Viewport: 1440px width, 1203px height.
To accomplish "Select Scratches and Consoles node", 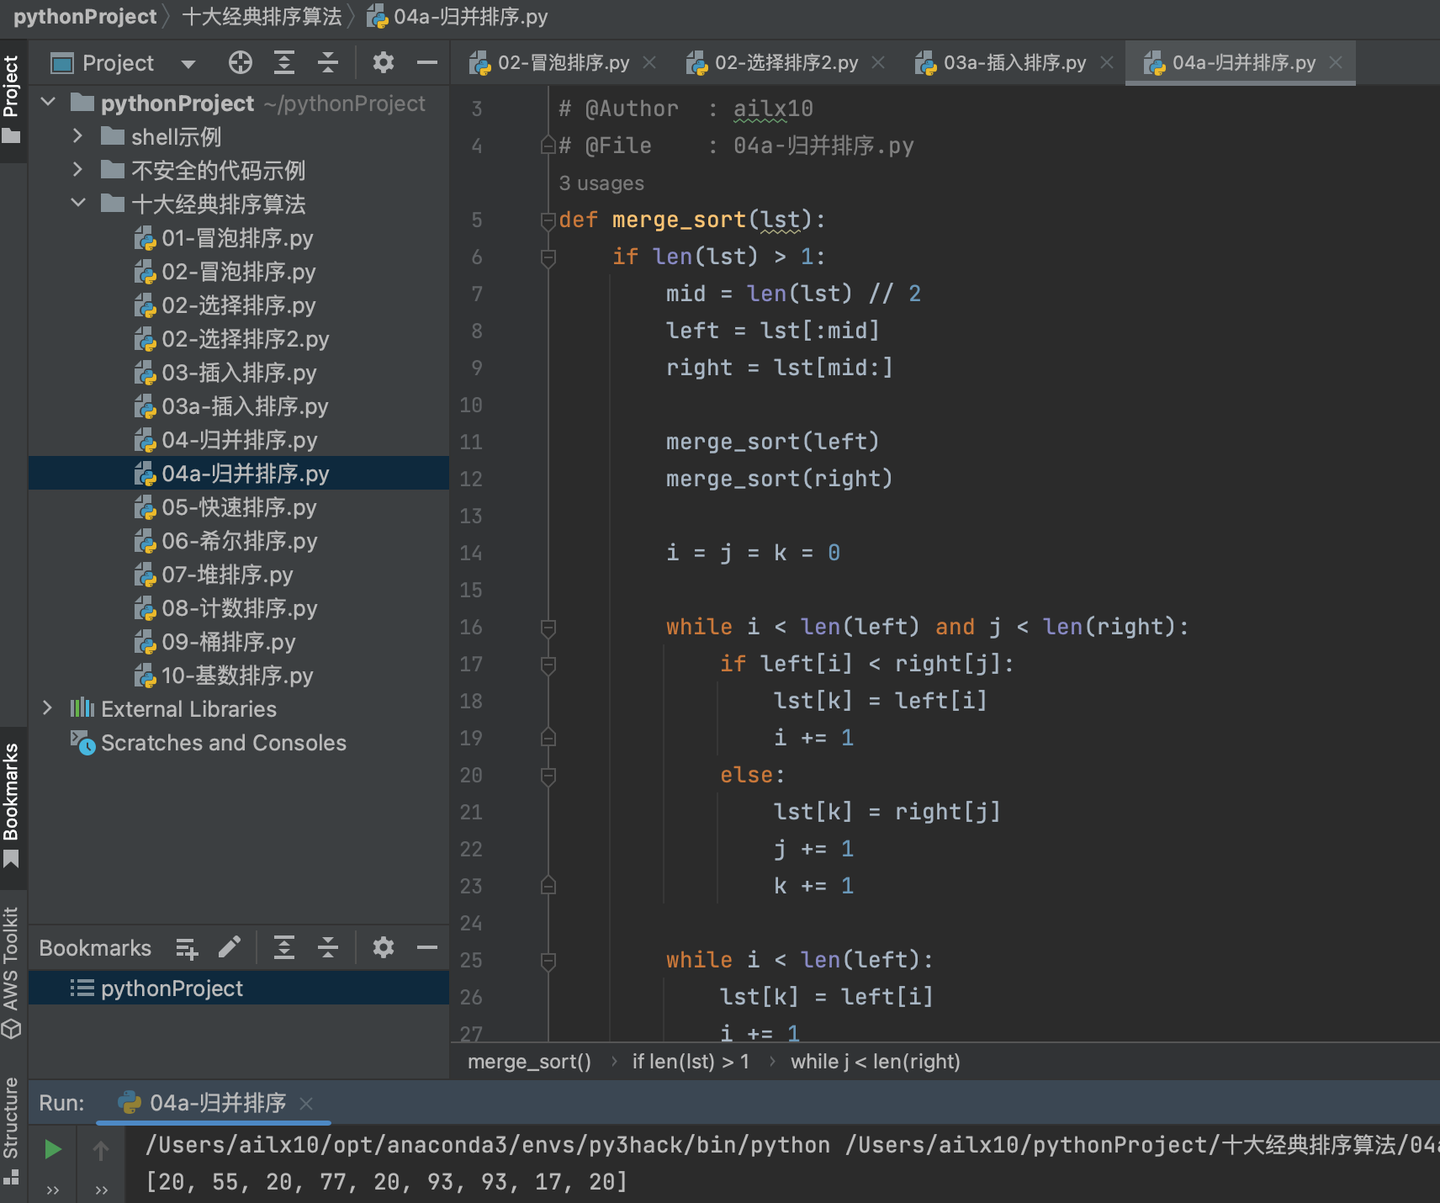I will 208,743.
